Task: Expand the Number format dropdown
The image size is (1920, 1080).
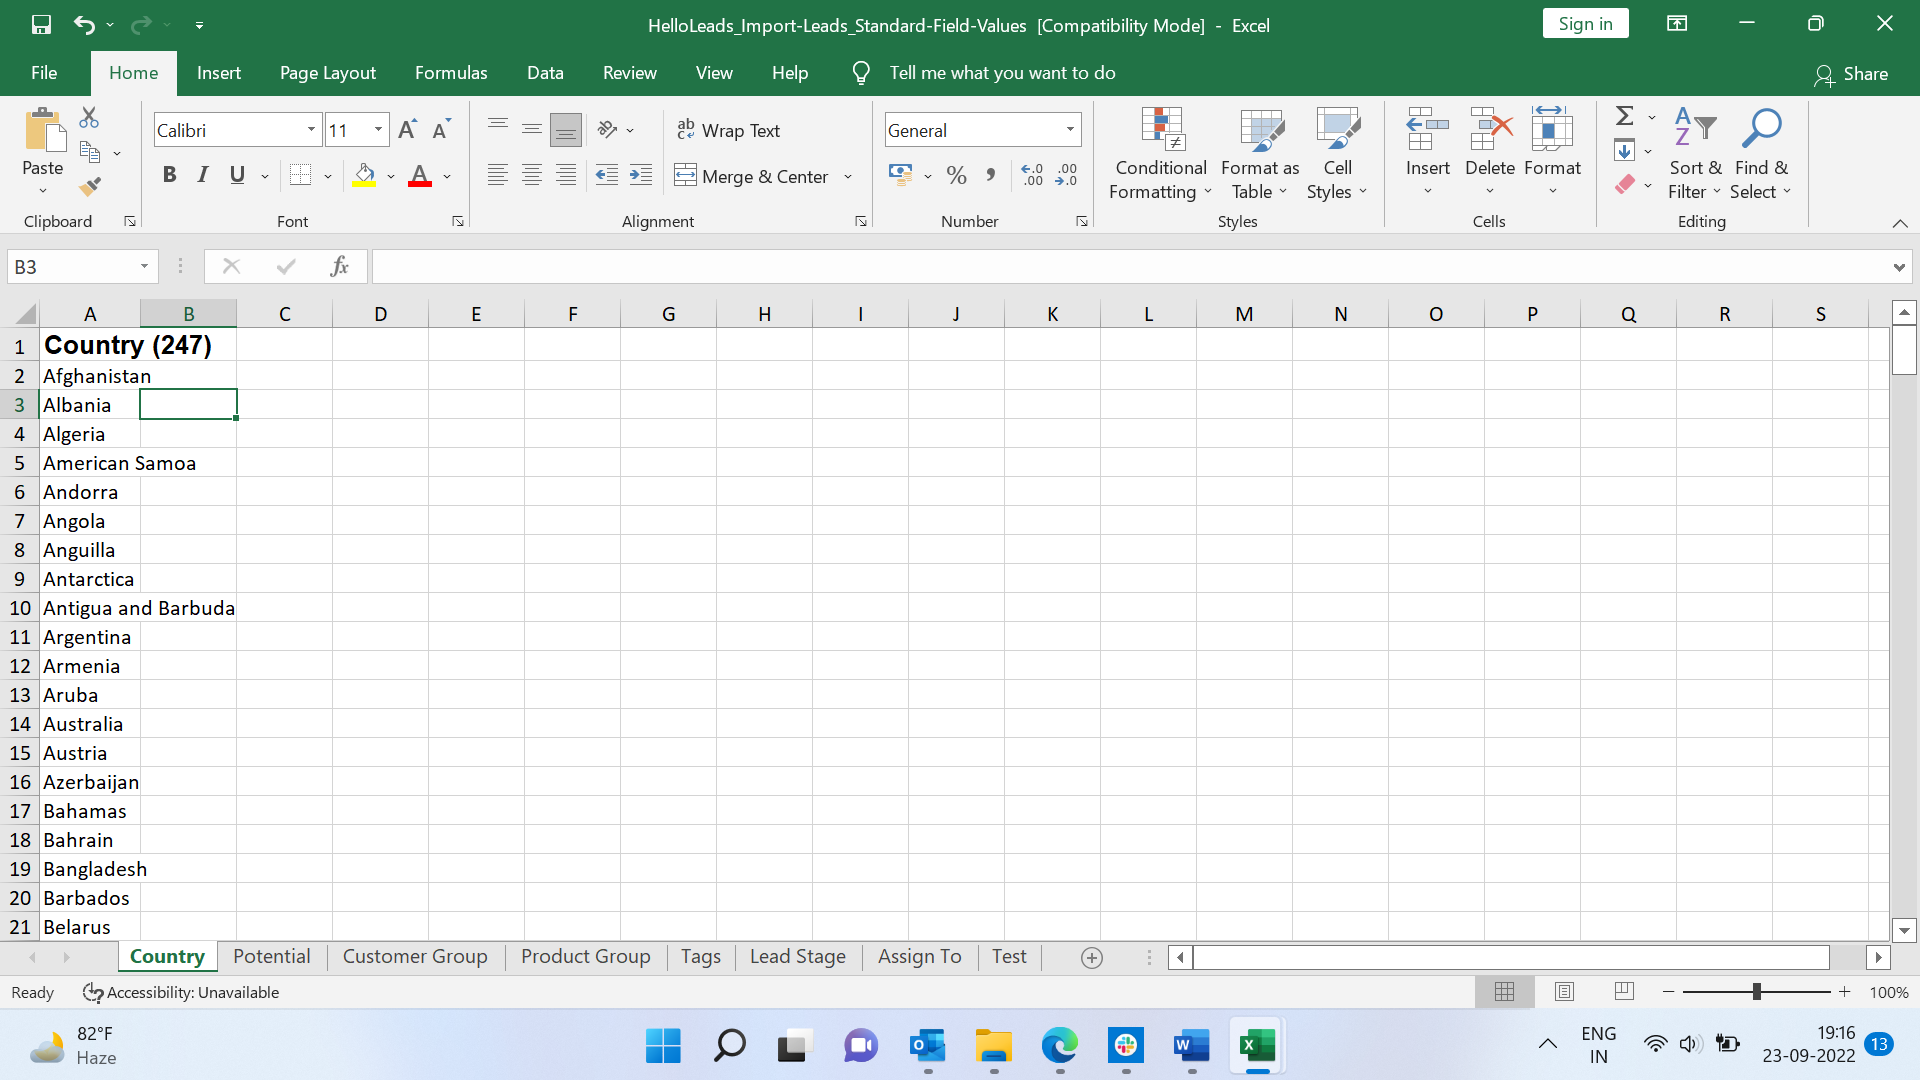Action: pos(1071,128)
